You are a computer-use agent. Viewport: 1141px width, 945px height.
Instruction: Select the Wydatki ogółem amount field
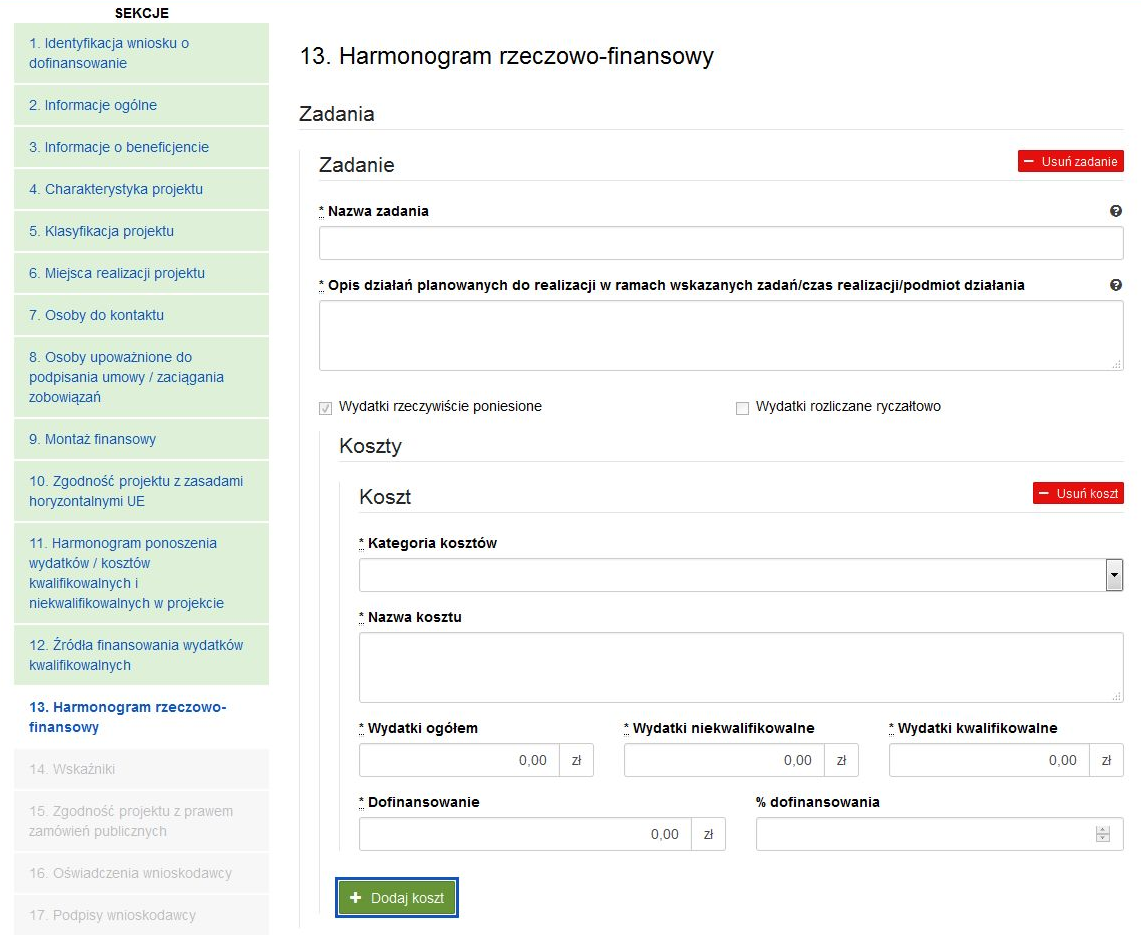pos(459,760)
